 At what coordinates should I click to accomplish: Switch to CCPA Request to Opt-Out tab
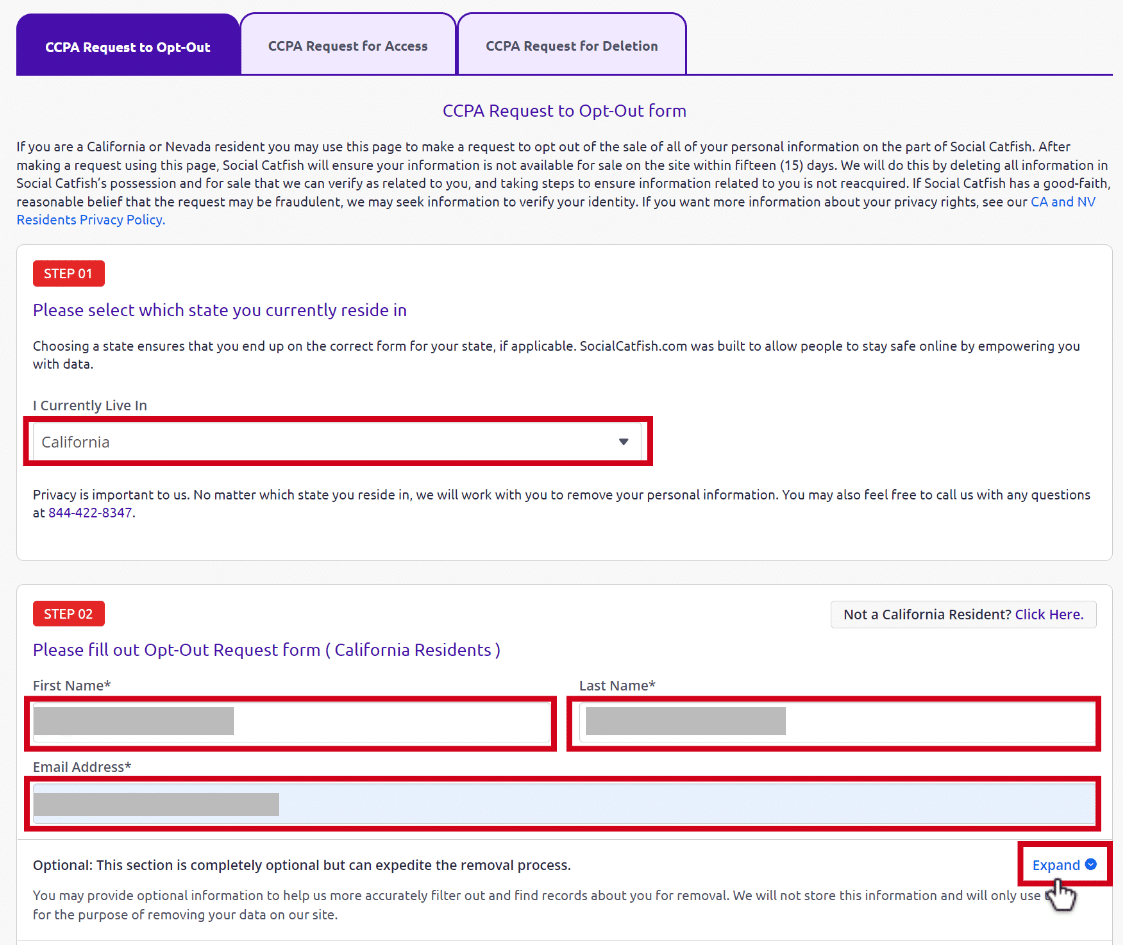[127, 44]
